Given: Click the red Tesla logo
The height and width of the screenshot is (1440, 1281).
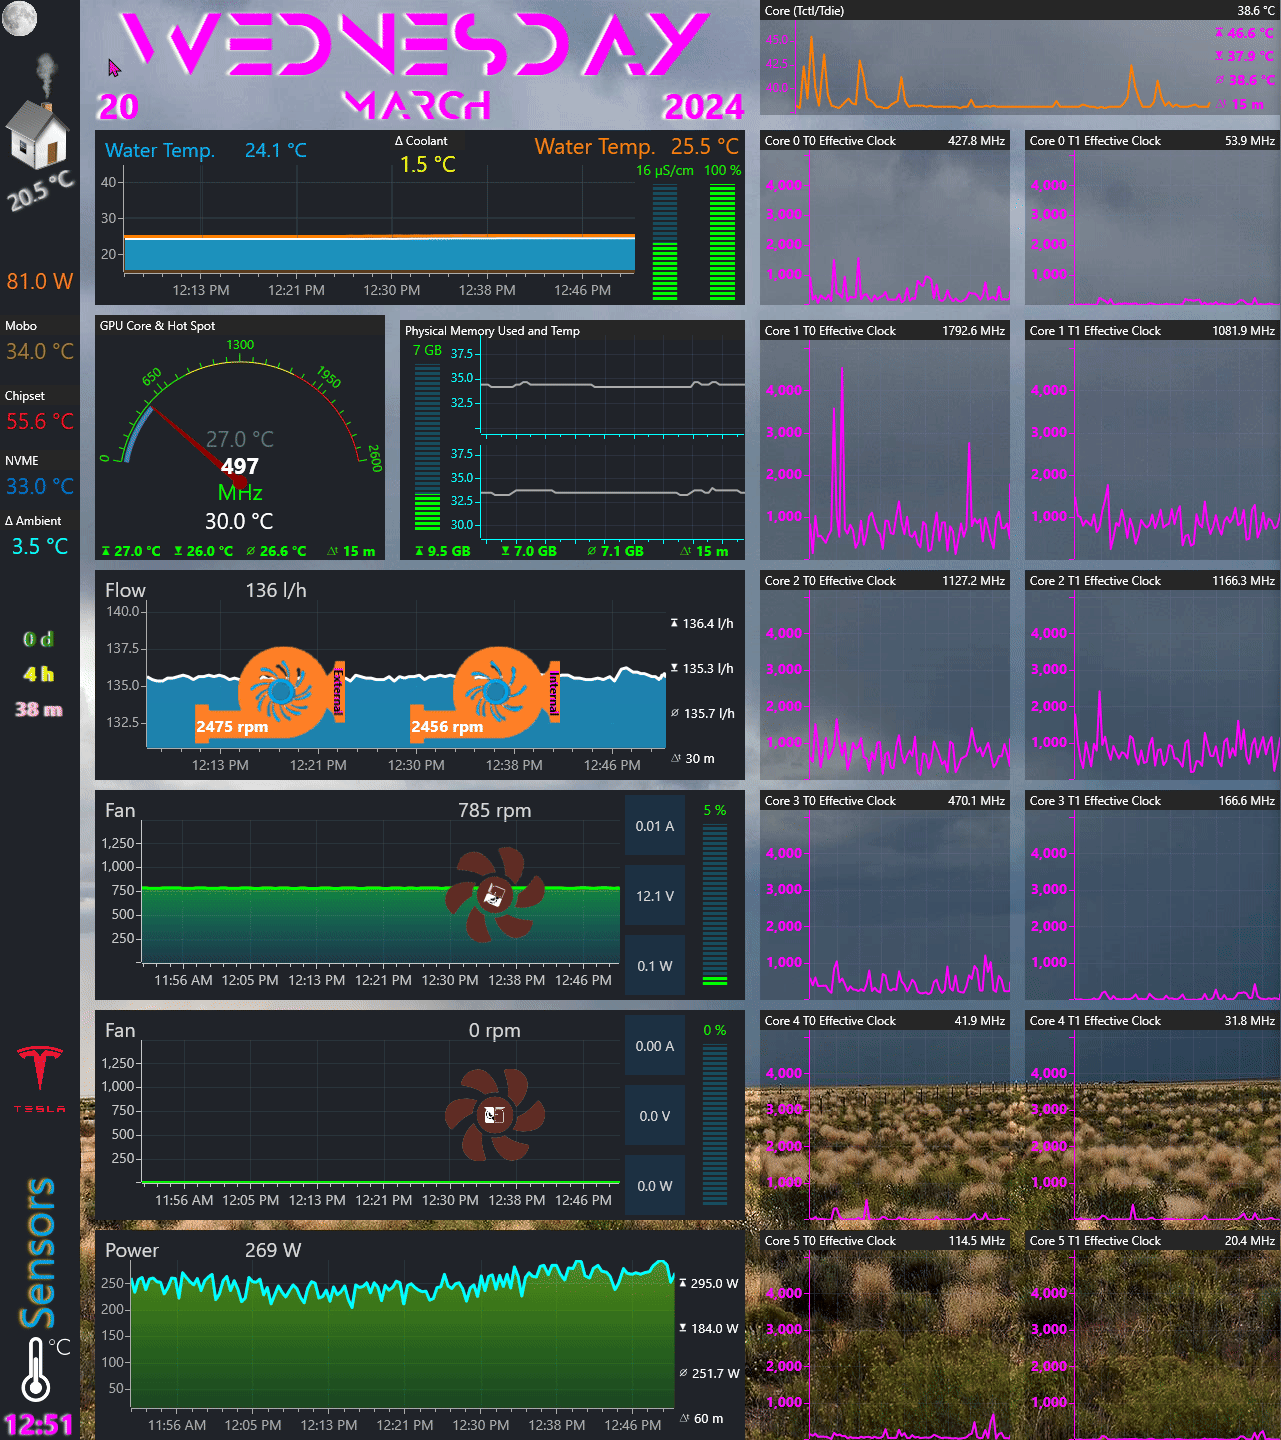Looking at the screenshot, I should tap(40, 1071).
